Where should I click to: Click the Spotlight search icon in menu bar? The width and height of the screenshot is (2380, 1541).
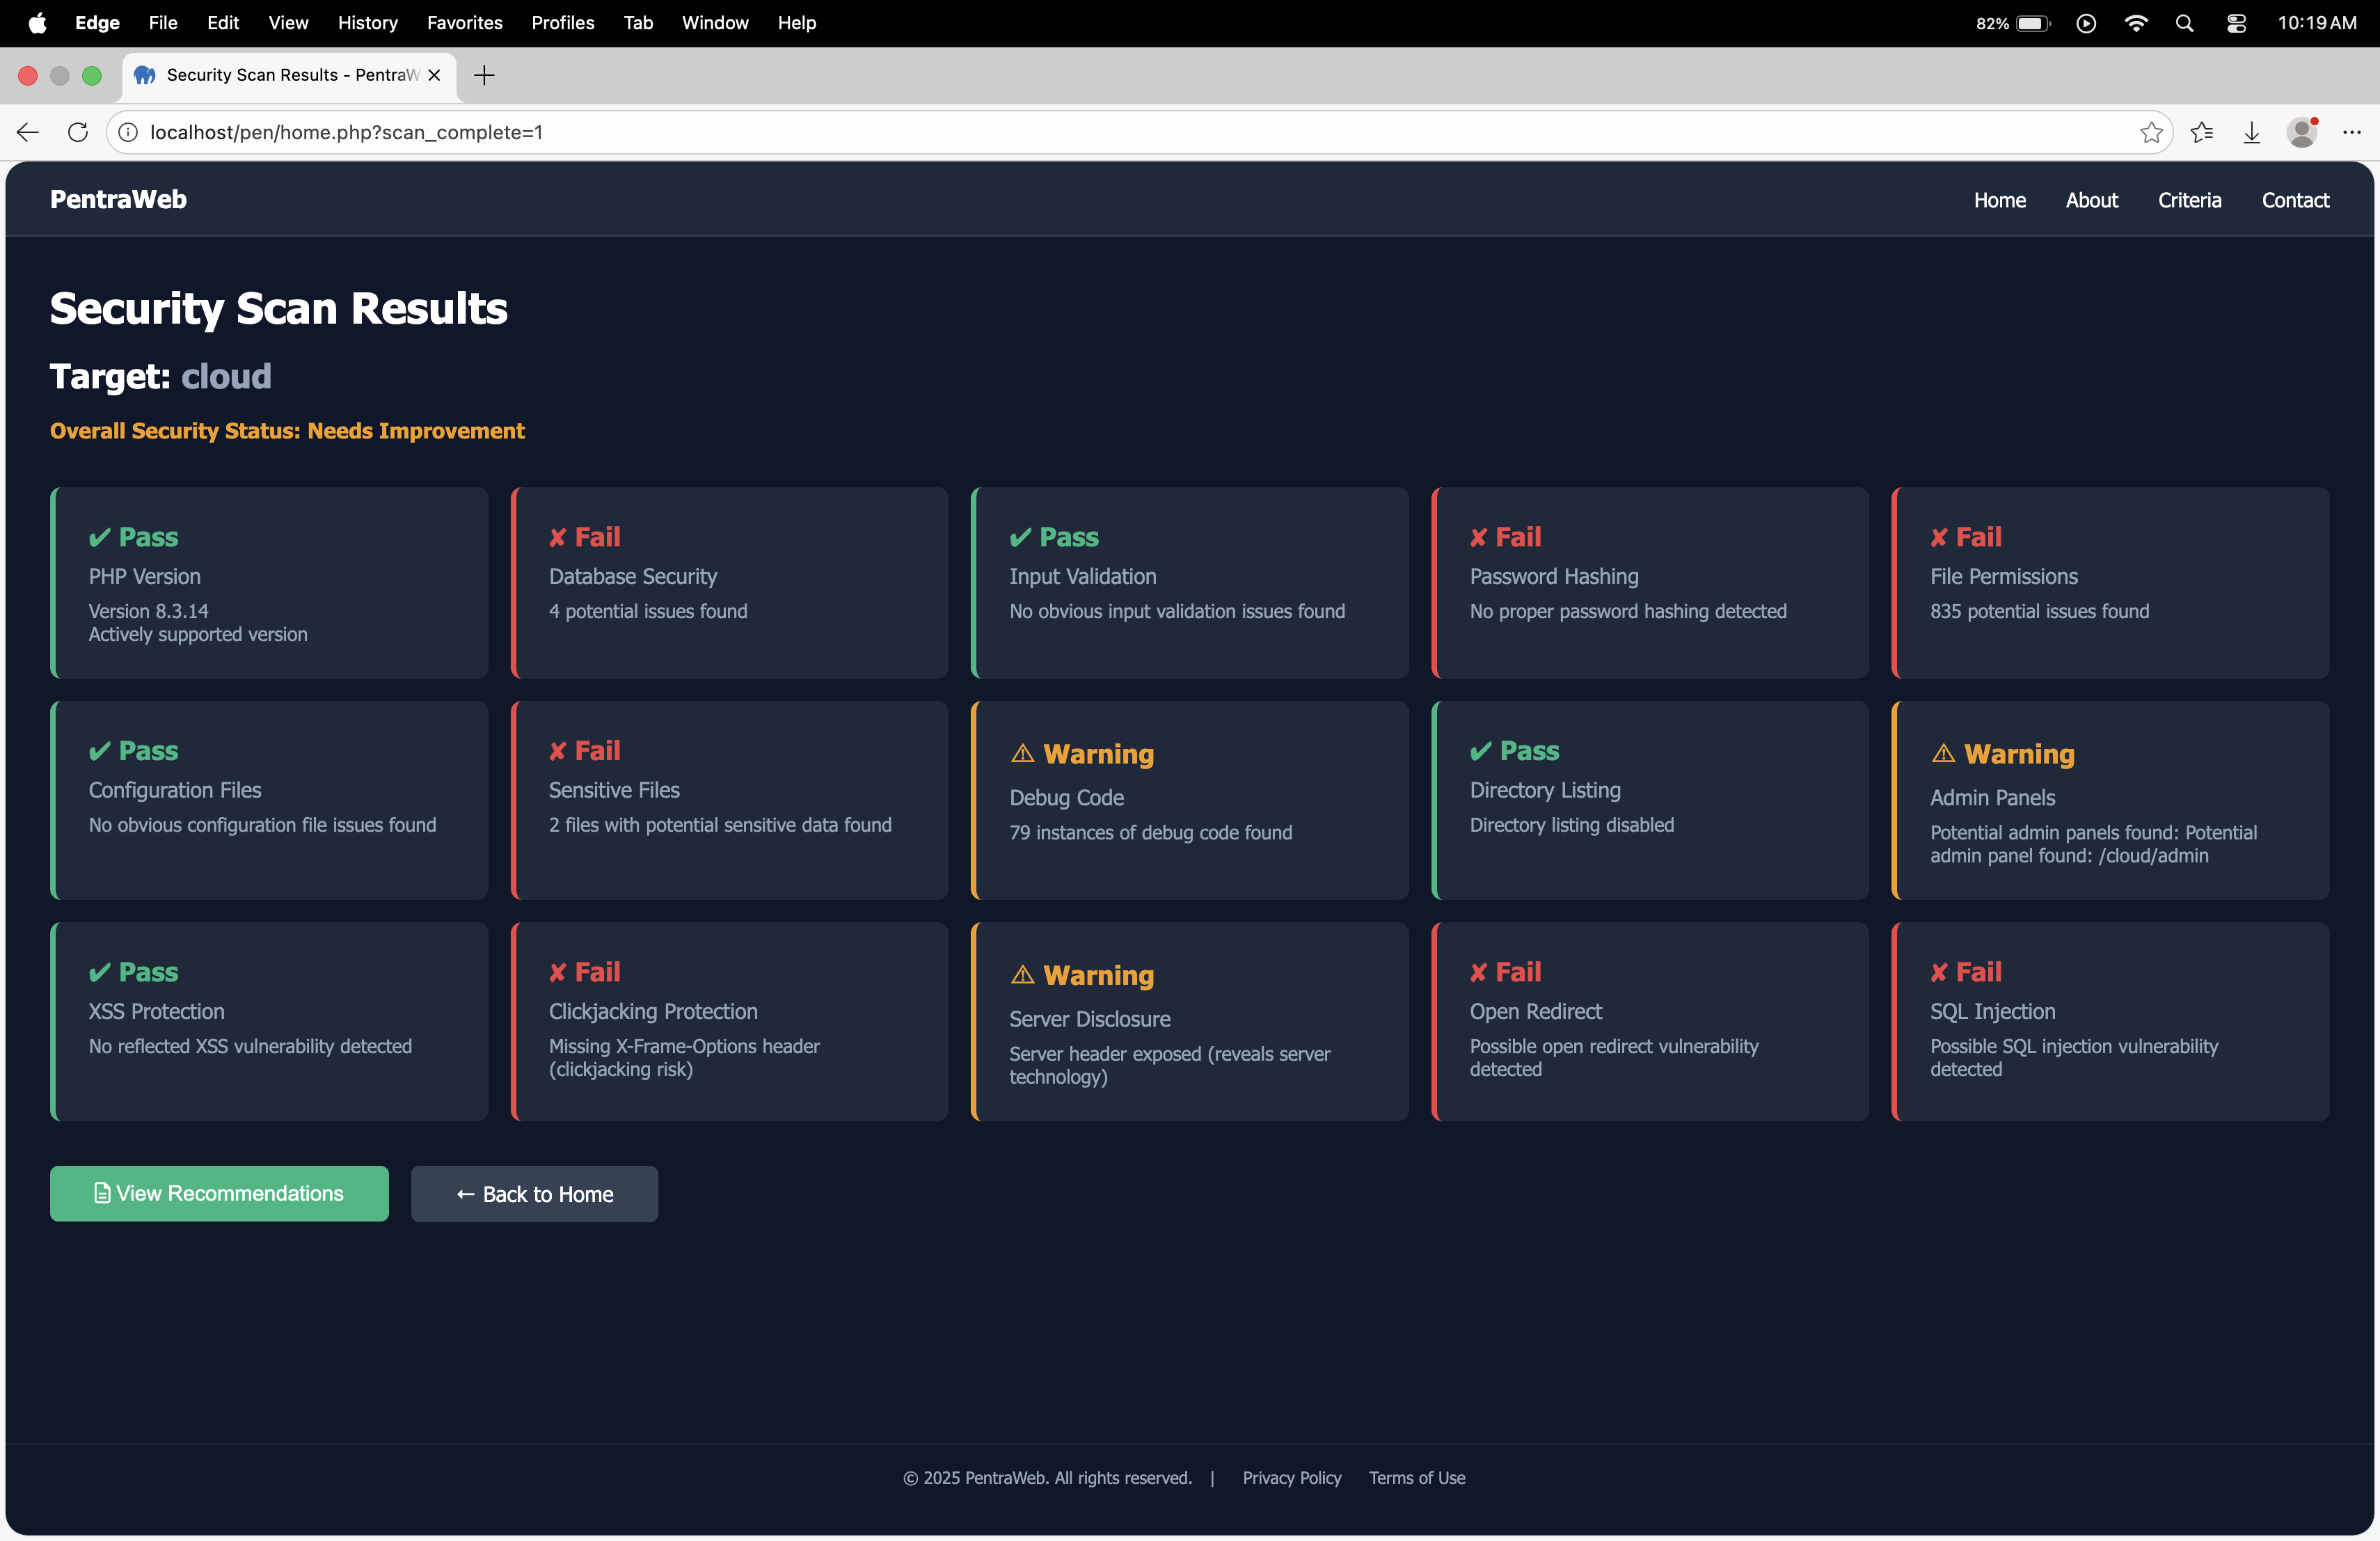[2184, 23]
